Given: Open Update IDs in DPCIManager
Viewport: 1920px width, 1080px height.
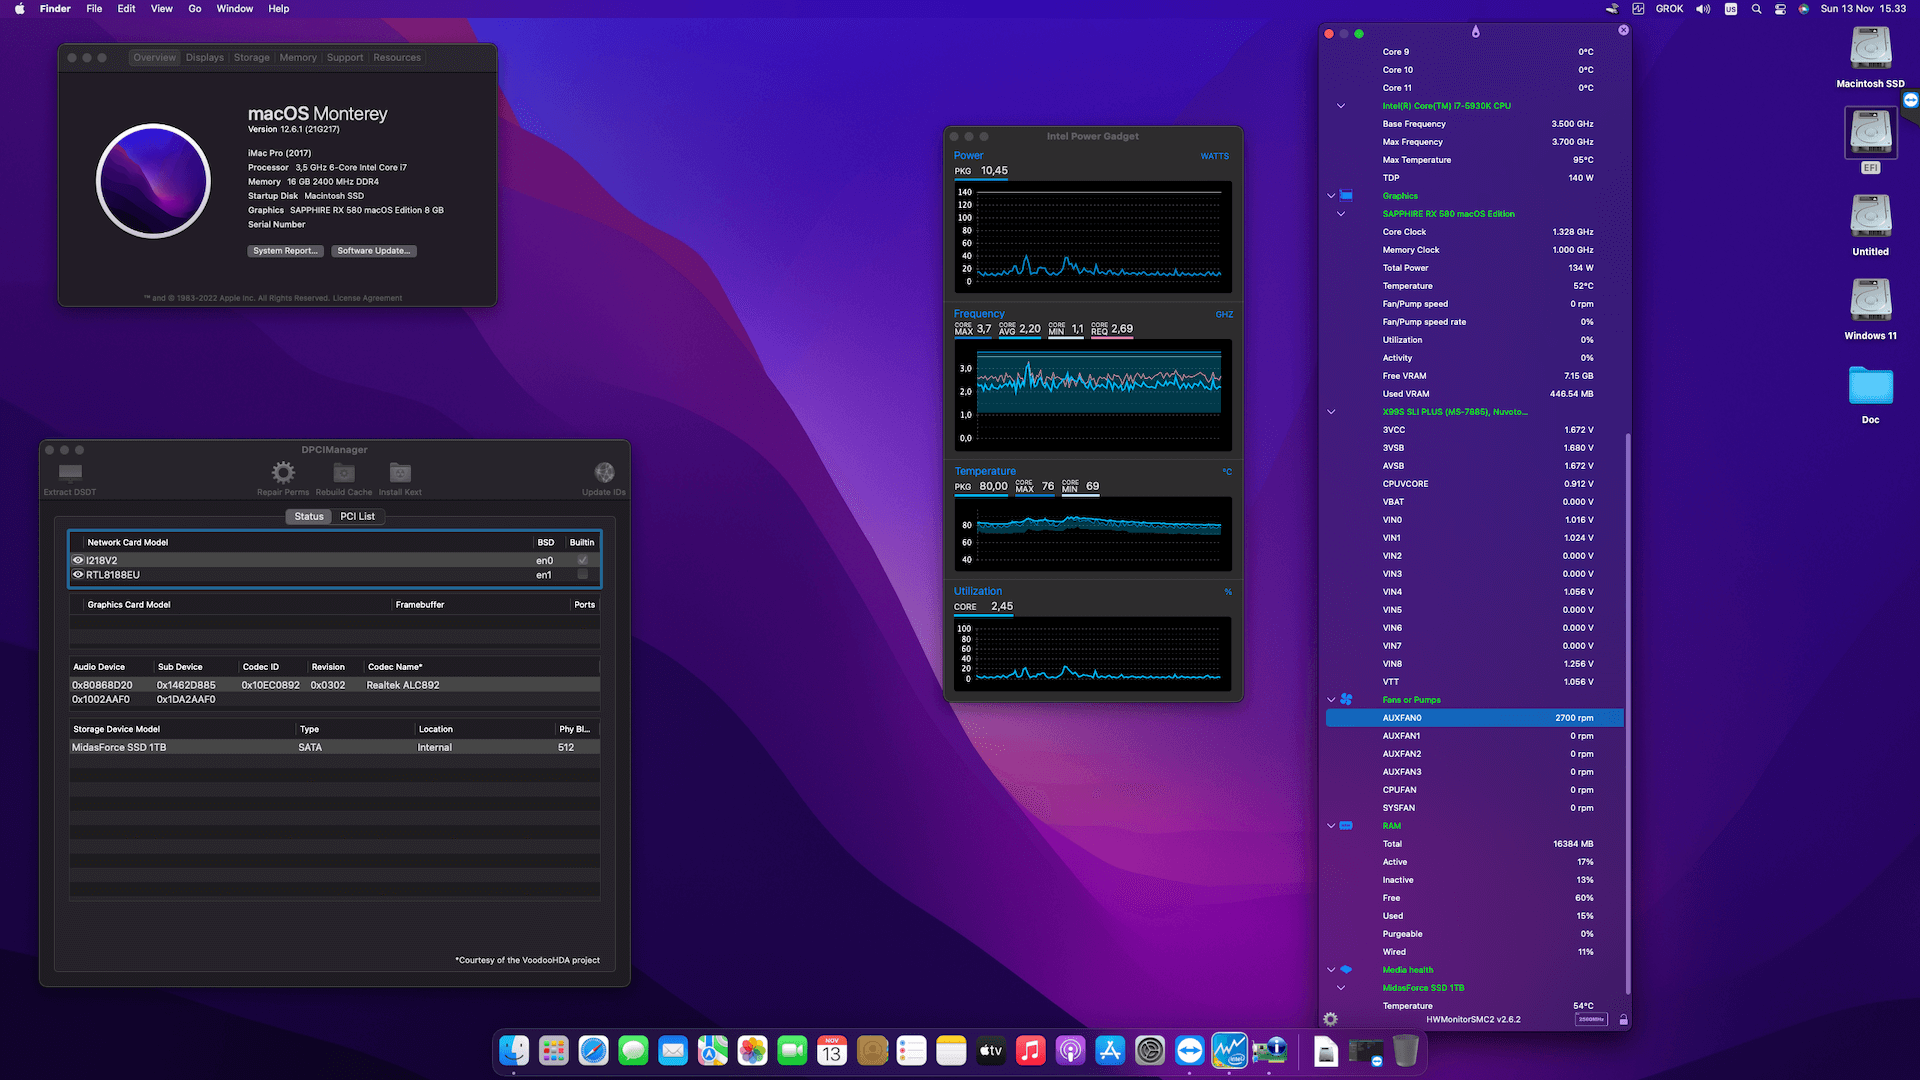Looking at the screenshot, I should pyautogui.click(x=604, y=474).
